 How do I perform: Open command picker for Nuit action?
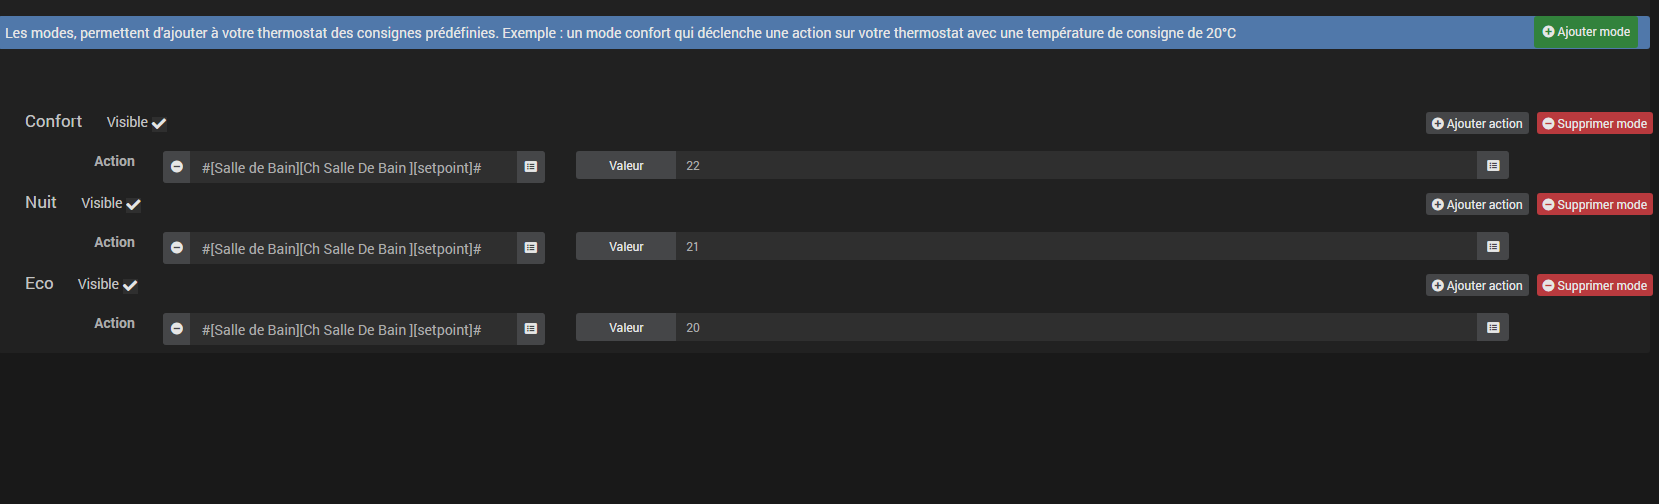[x=531, y=248]
